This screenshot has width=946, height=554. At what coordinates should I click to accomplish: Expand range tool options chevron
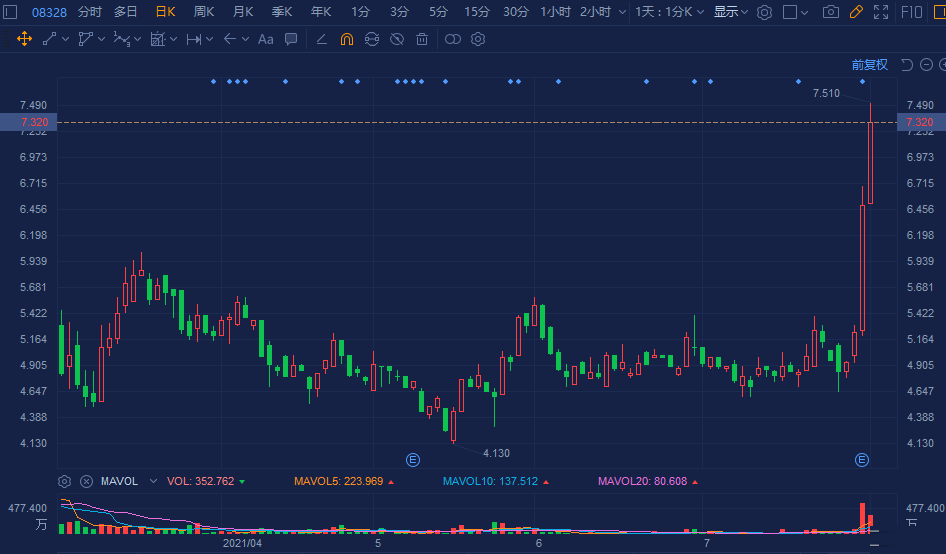tap(209, 39)
